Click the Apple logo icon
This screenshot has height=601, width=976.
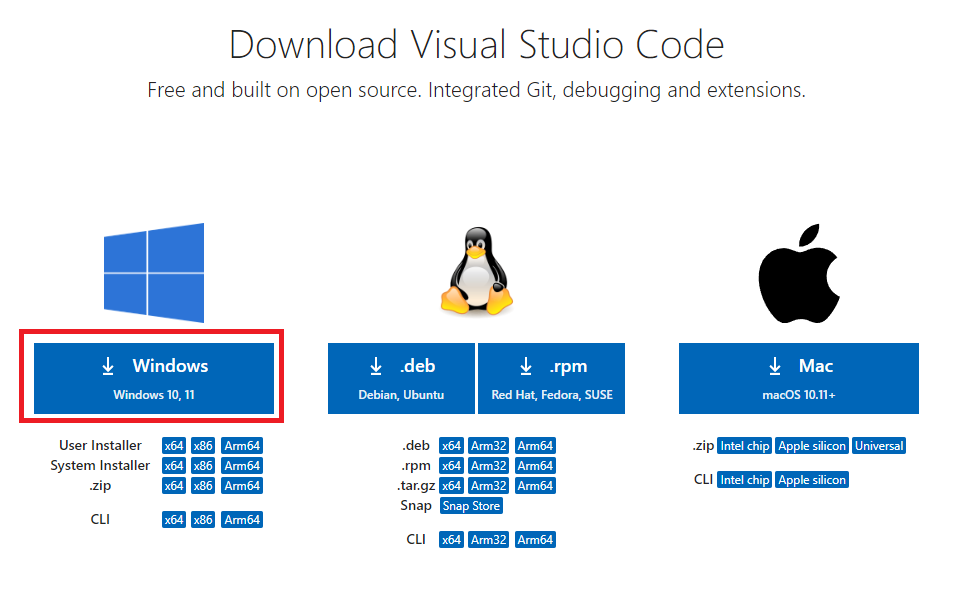tap(798, 271)
